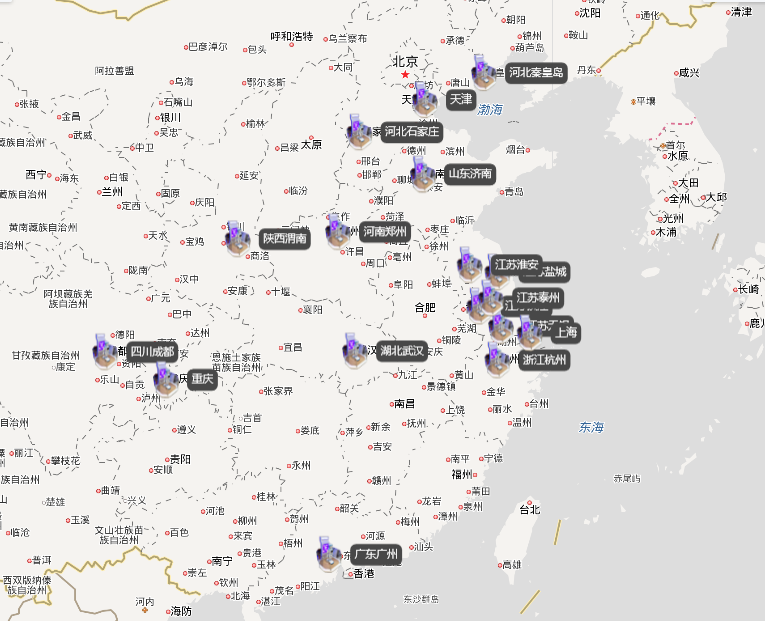Select the station marker at 陕西渭南
The width and height of the screenshot is (765, 621).
(238, 238)
